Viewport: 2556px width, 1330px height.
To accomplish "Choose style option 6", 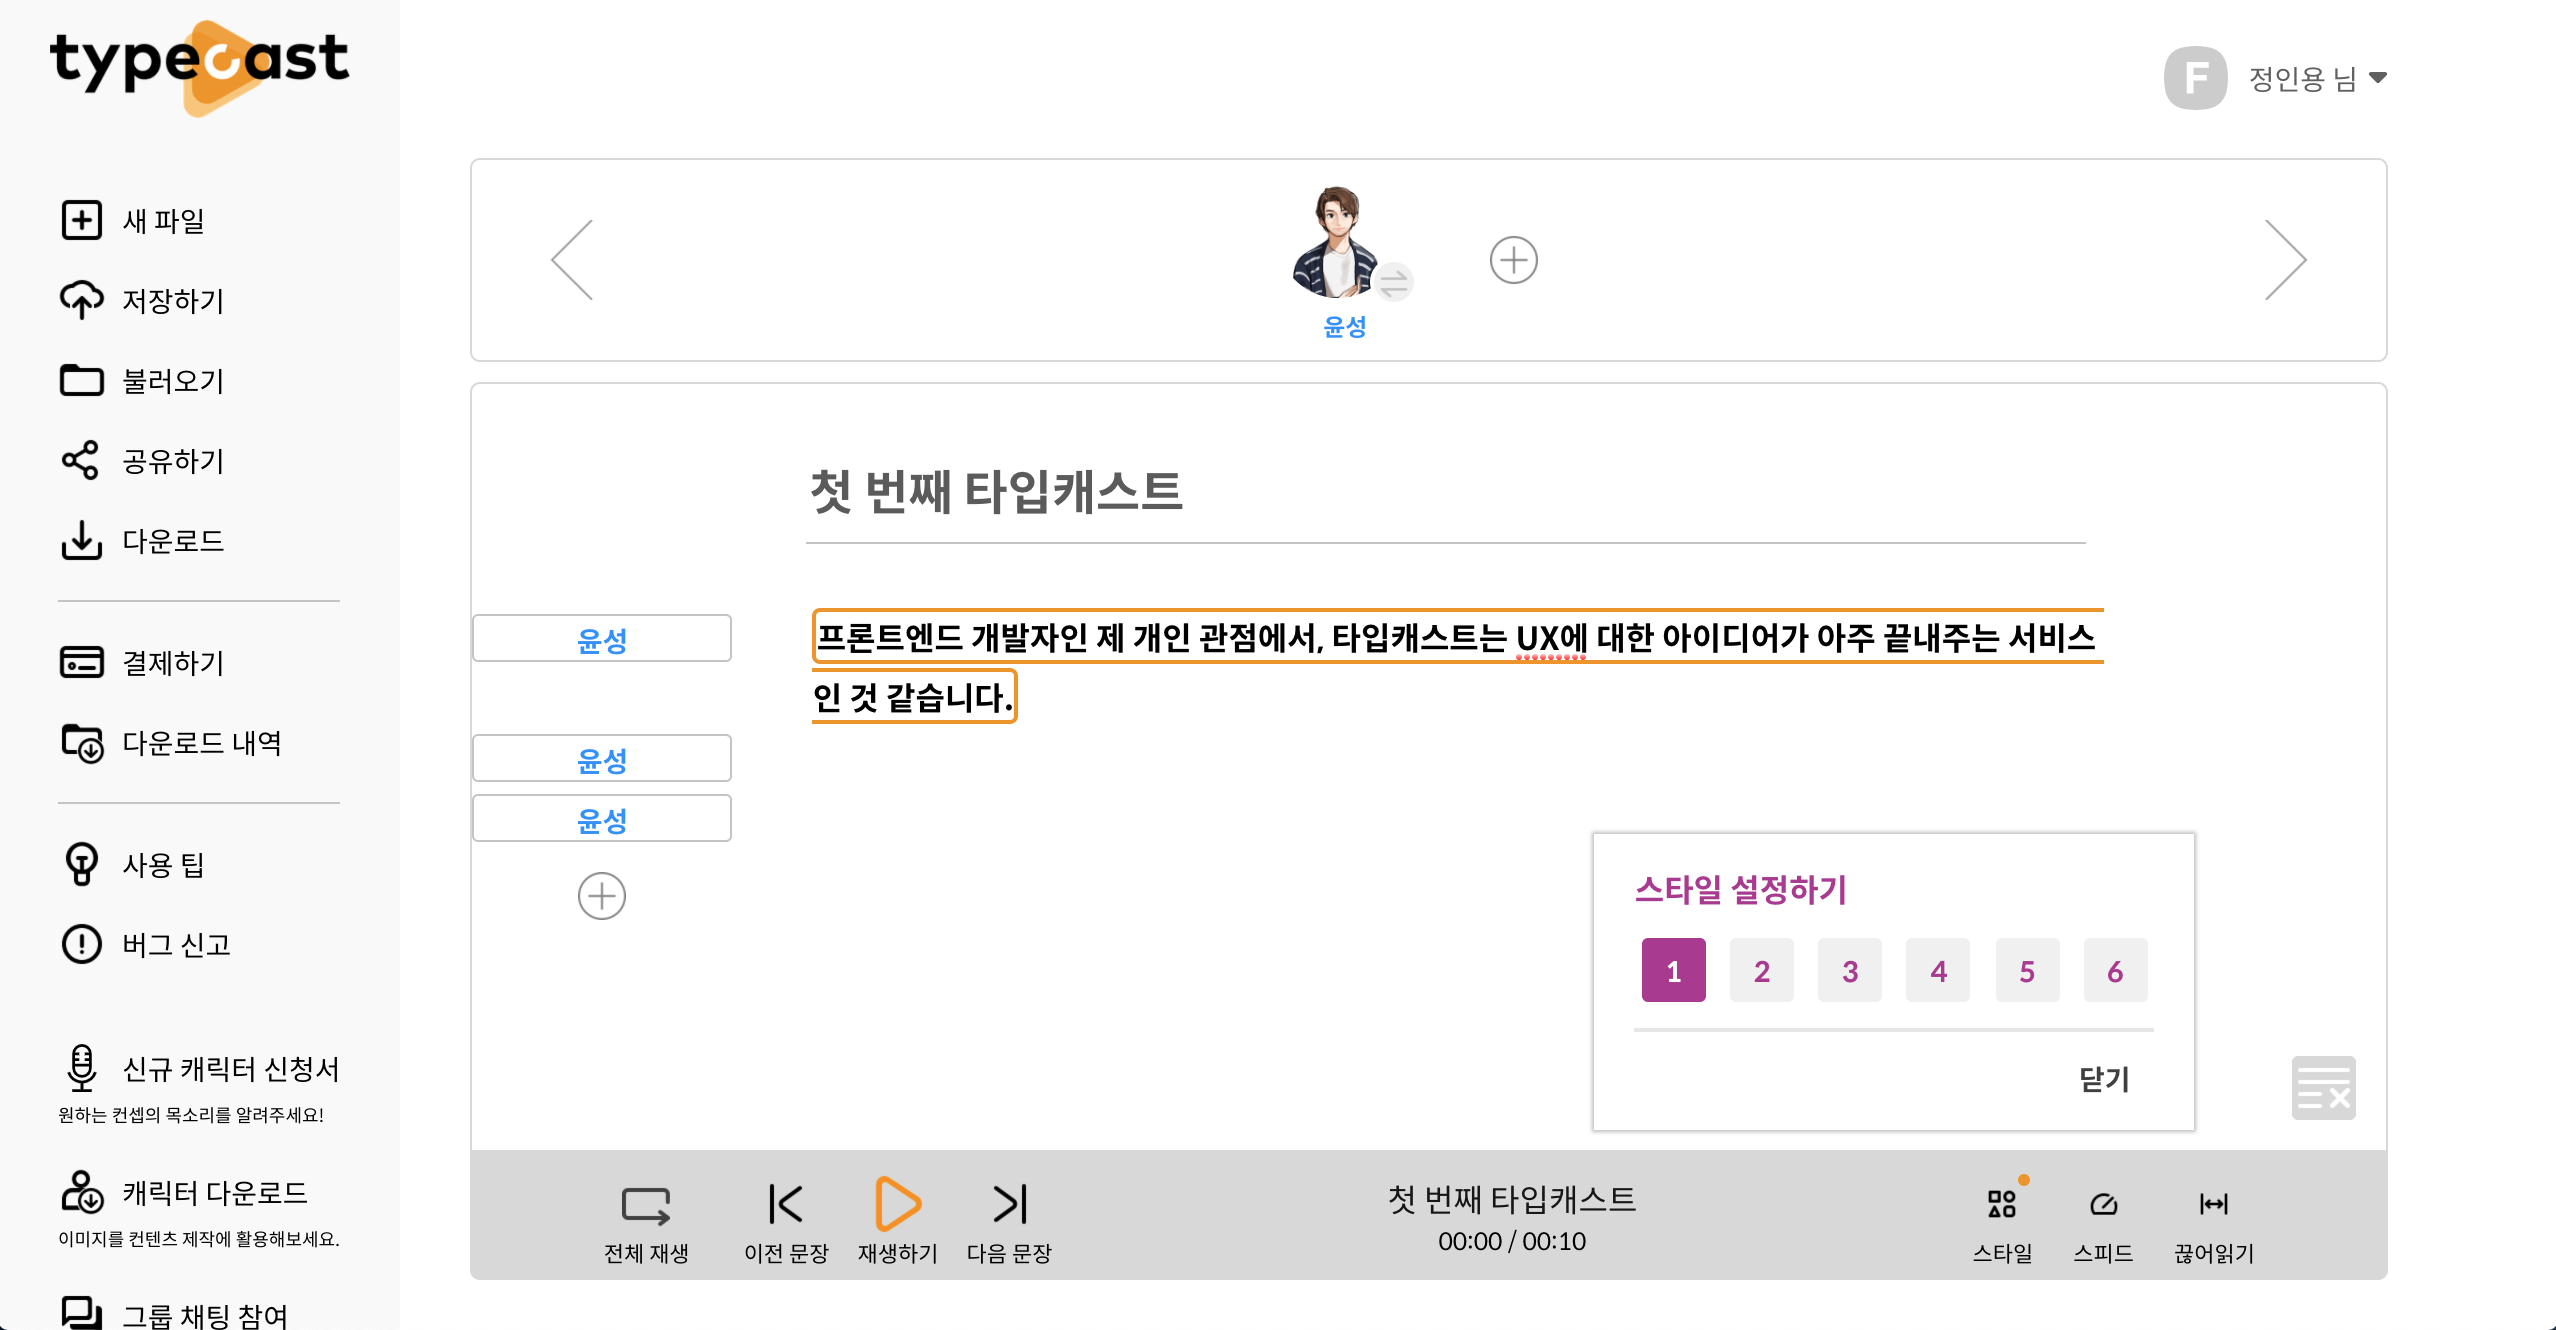I will [2114, 970].
